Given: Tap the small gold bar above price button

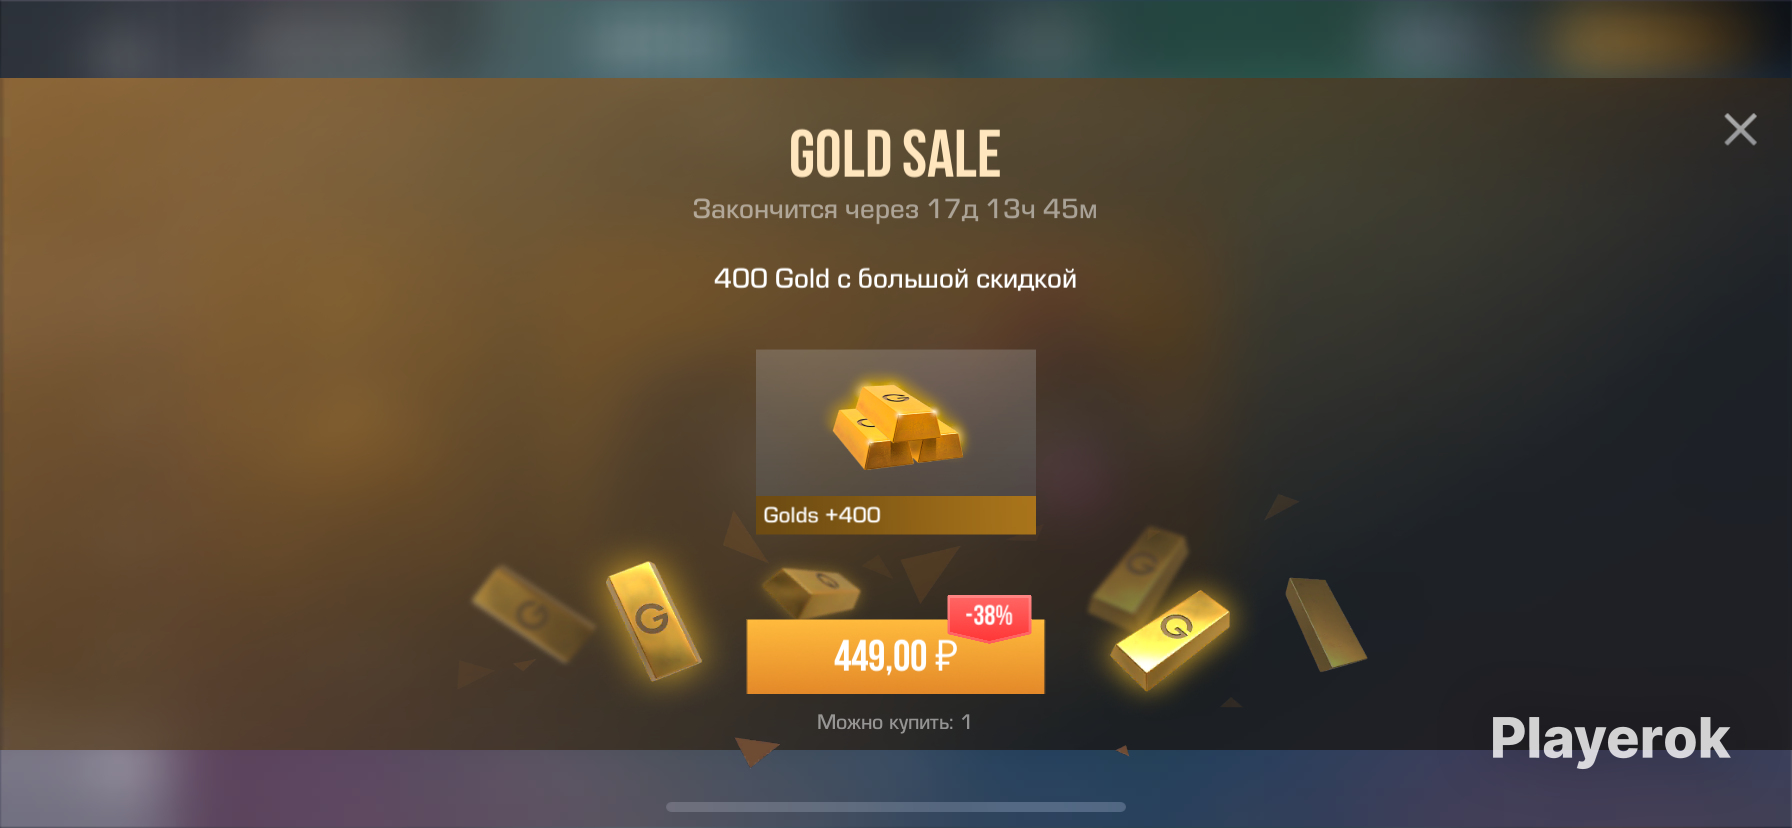Looking at the screenshot, I should [x=811, y=591].
